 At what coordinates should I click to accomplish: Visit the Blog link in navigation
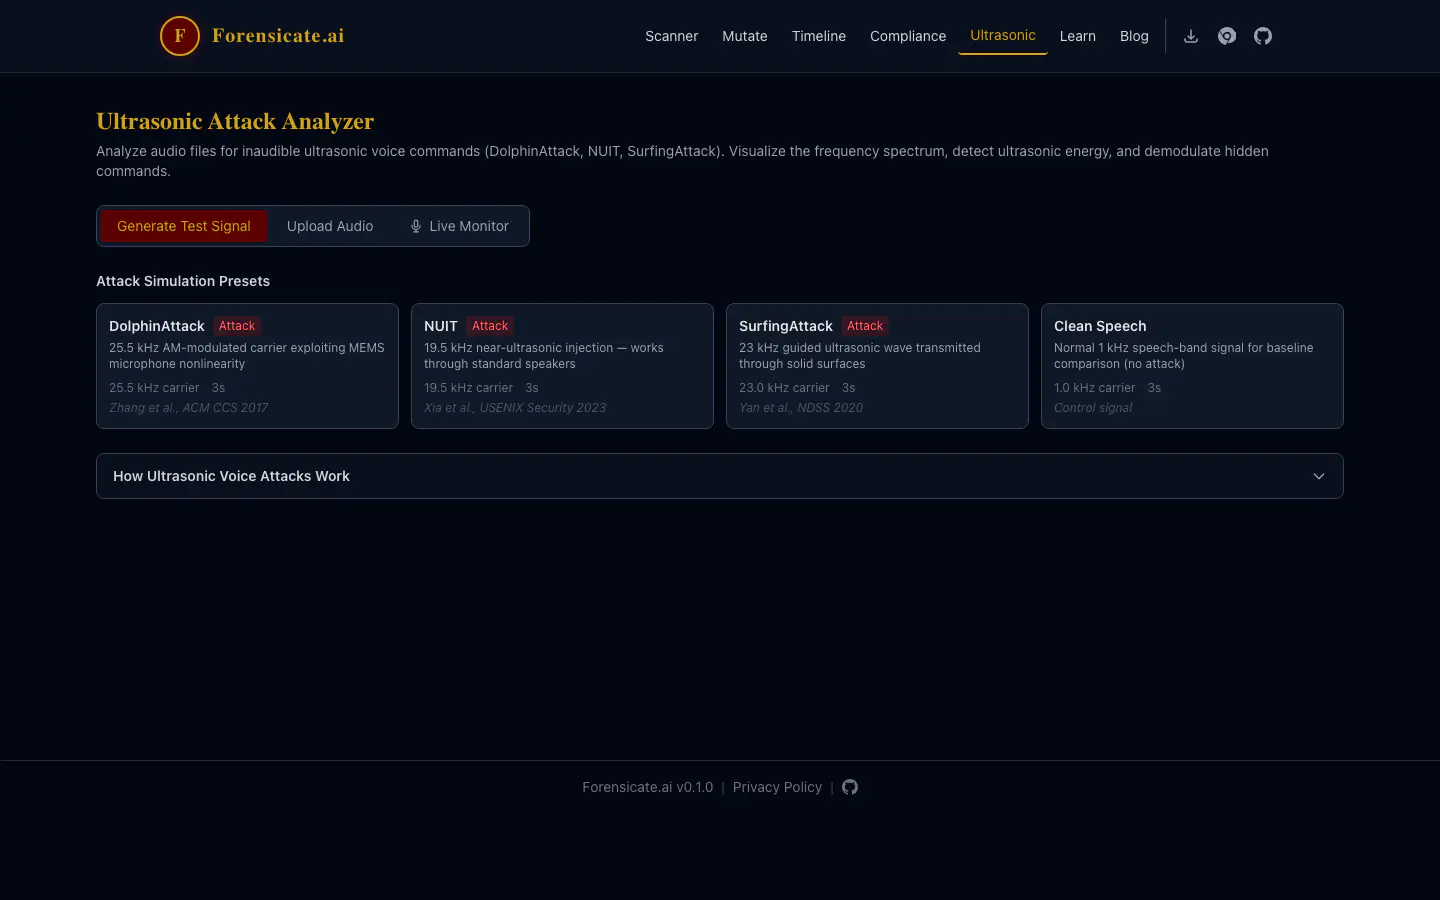coord(1134,36)
